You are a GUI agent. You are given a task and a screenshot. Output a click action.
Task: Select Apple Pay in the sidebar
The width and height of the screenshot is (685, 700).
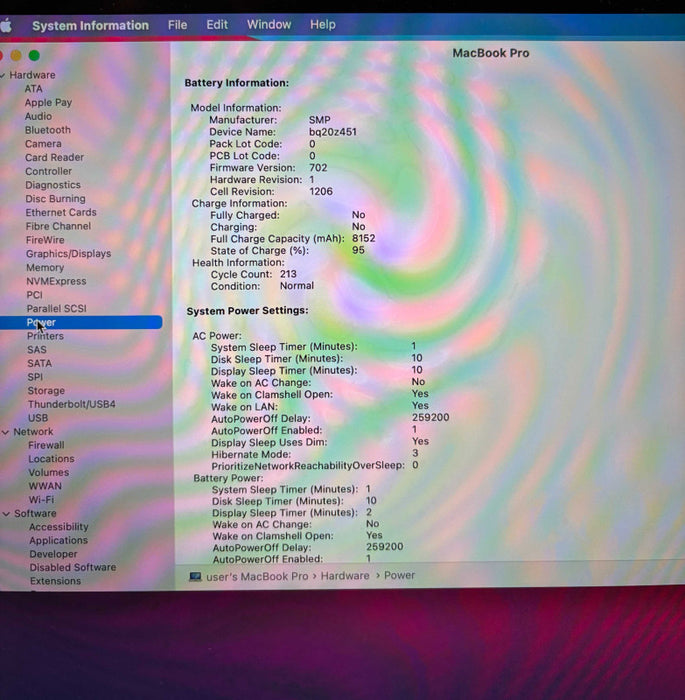point(48,103)
